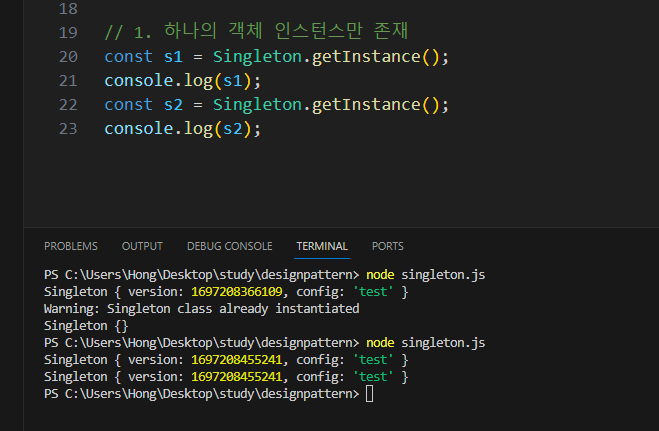The height and width of the screenshot is (431, 659).
Task: Open the PROBLEMS panel tab
Action: coord(71,246)
